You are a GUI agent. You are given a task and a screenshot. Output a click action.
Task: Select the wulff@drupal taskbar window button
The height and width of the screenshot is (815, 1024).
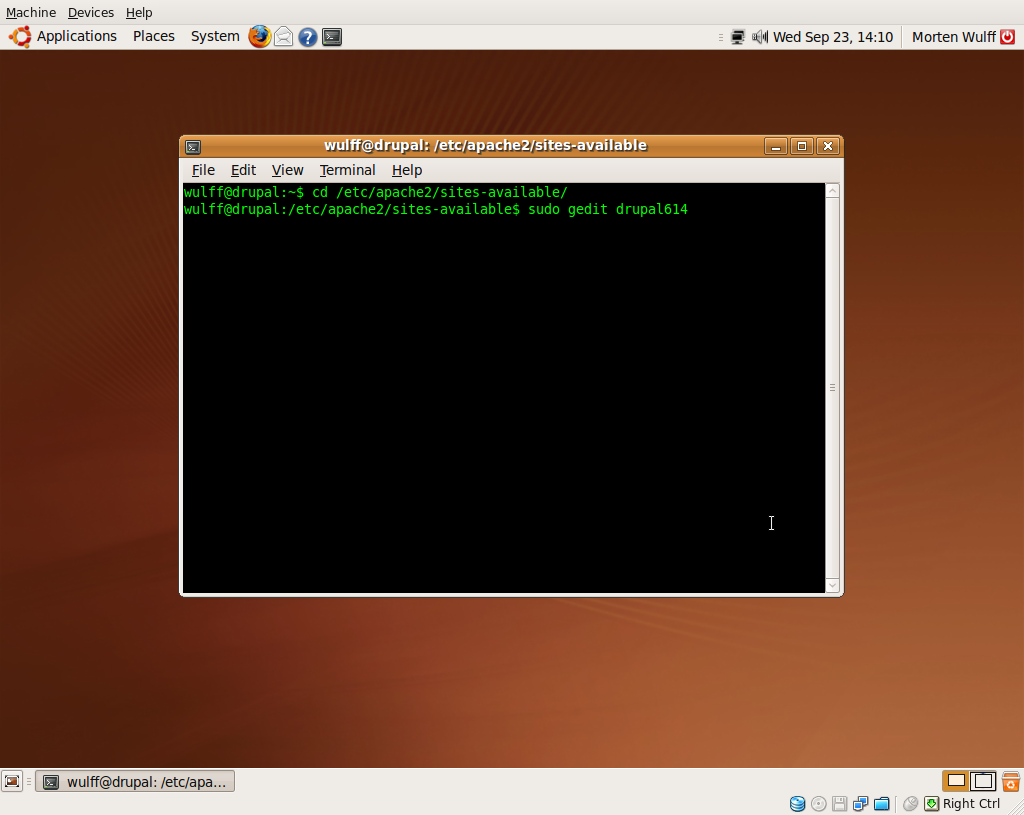[135, 782]
